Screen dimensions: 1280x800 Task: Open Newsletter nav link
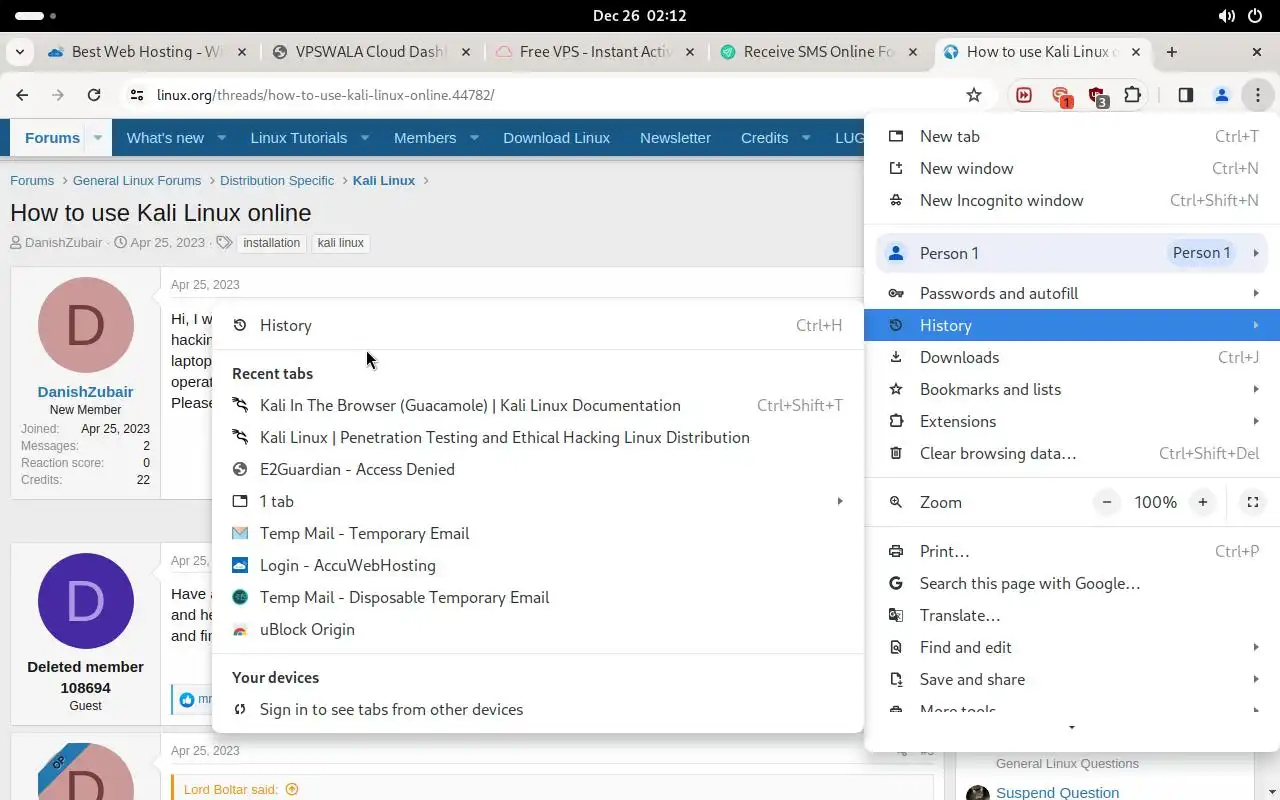coord(675,138)
